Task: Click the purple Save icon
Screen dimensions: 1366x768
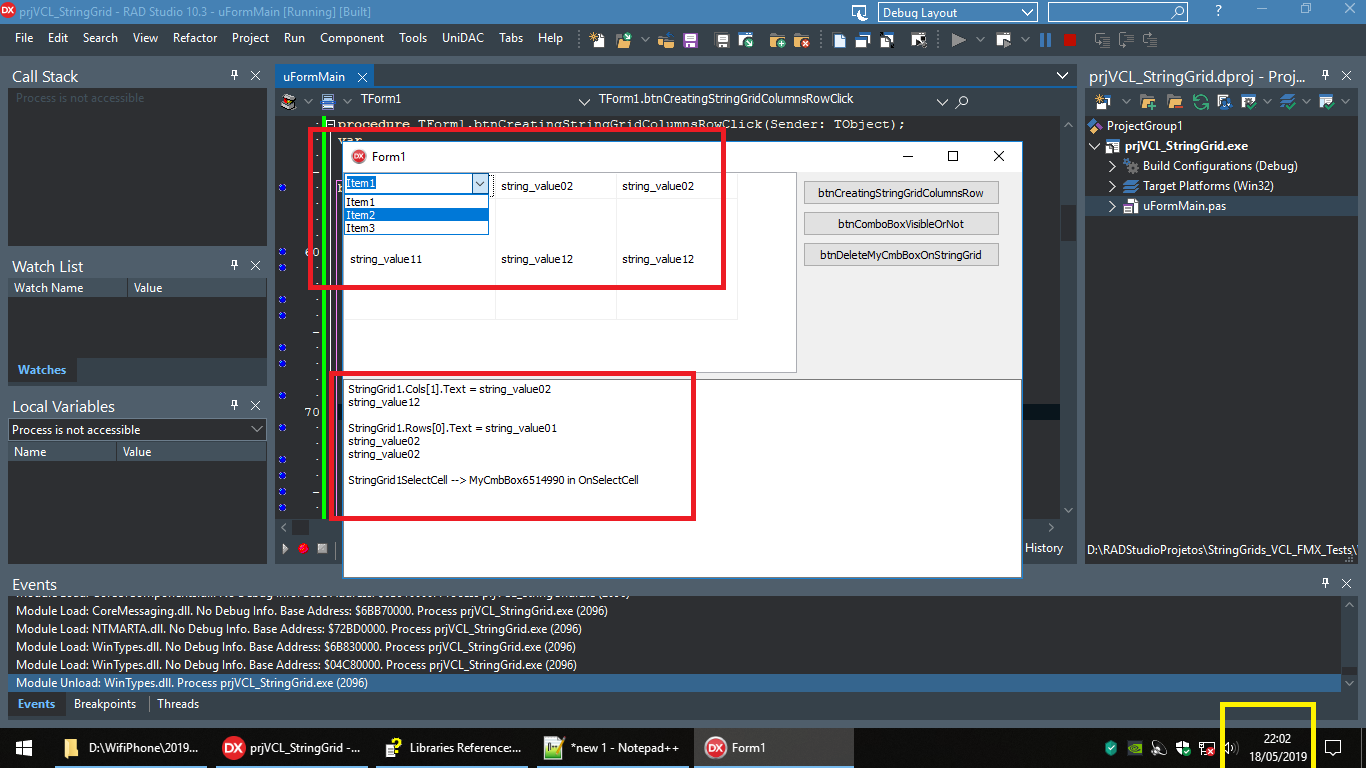Action: (689, 40)
